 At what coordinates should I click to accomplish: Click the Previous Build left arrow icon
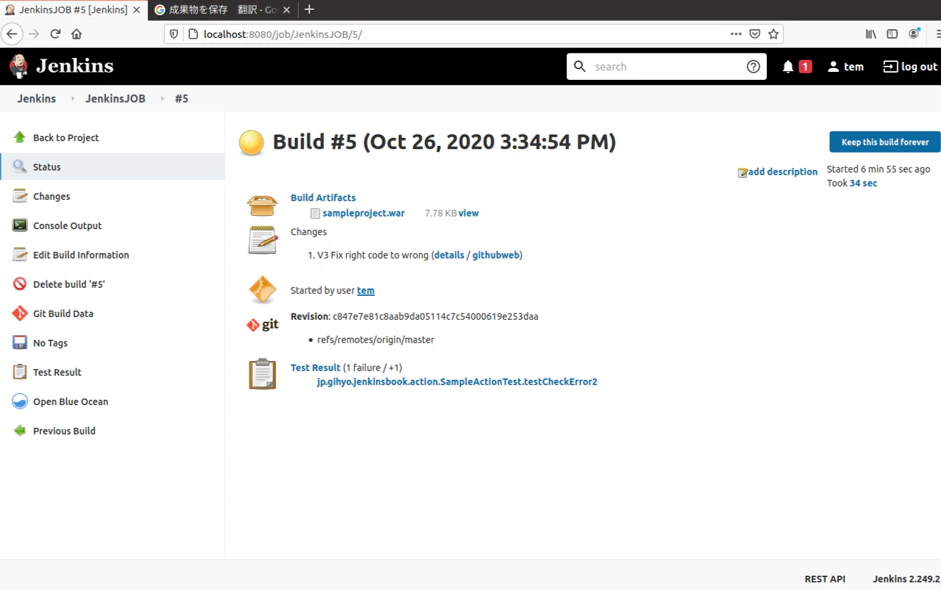(x=20, y=430)
